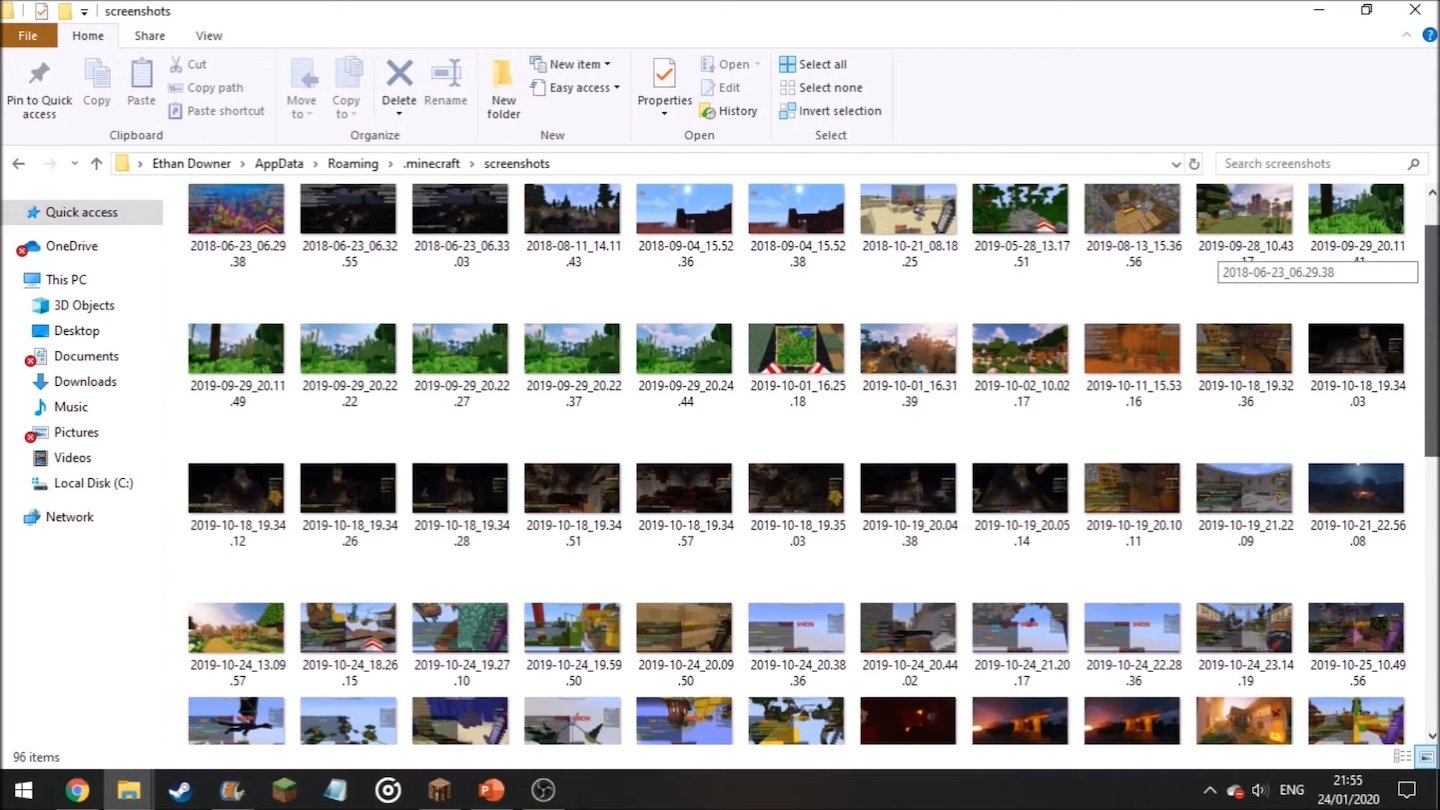
Task: Expand the address bar history dropdown
Action: [x=1175, y=164]
